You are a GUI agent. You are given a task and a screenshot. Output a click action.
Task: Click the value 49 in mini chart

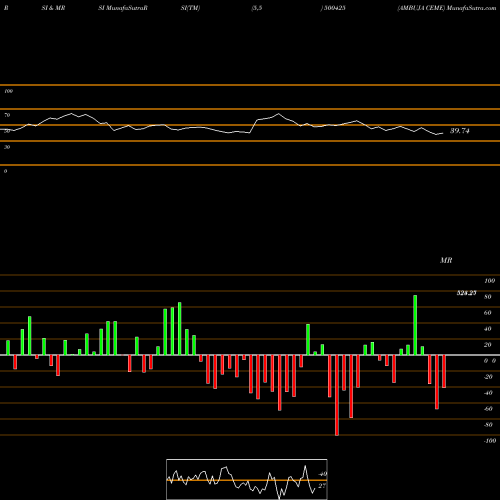323,474
